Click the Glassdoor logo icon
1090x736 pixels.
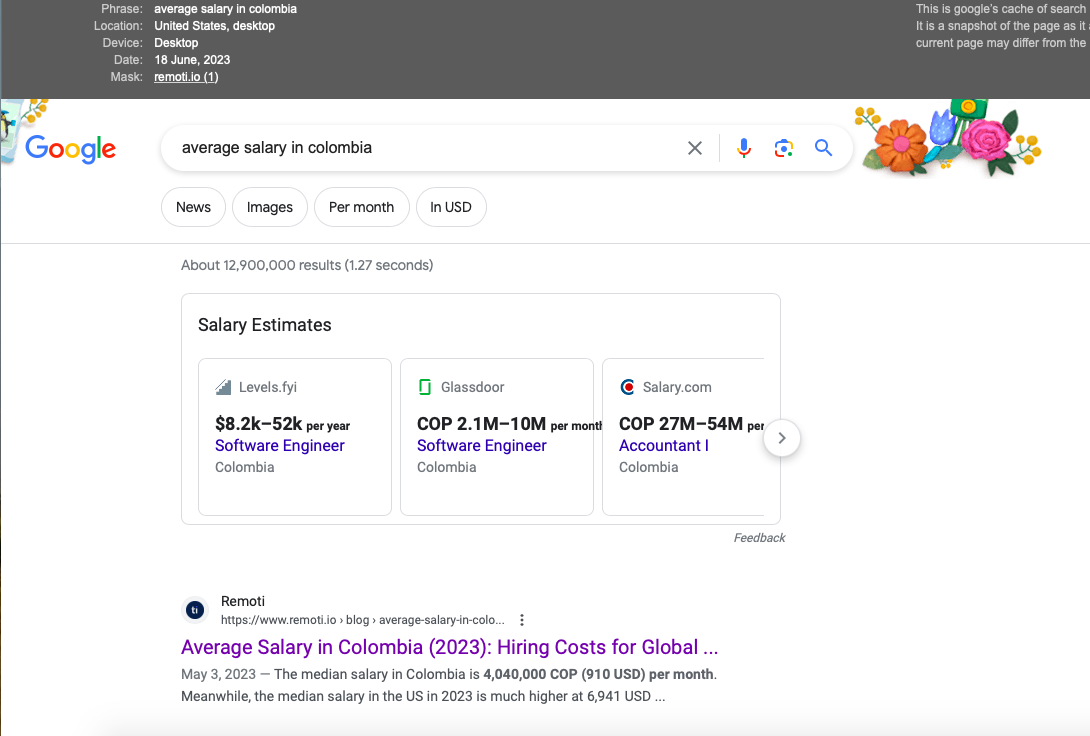click(x=425, y=387)
